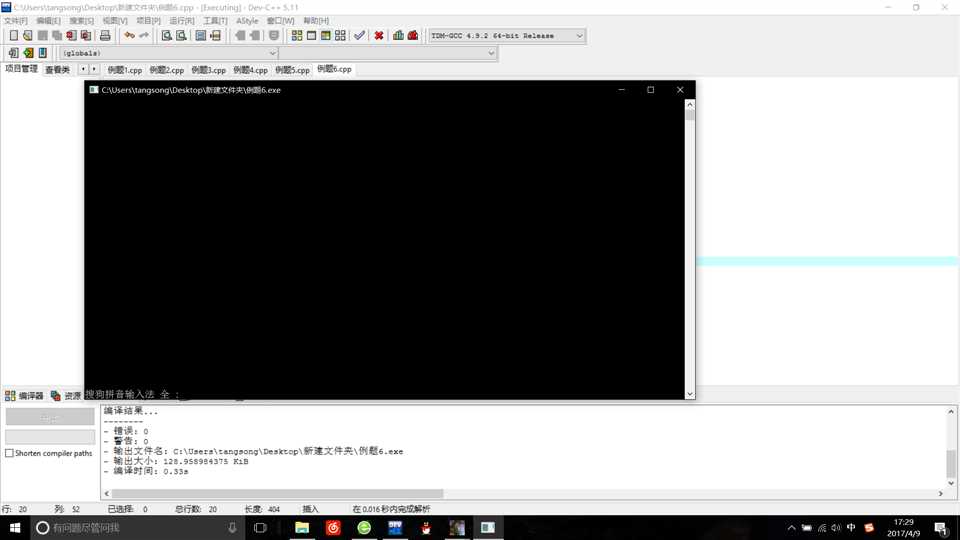The image size is (960, 540).
Task: Switch to the 项目管理 panel tab
Action: click(x=21, y=69)
